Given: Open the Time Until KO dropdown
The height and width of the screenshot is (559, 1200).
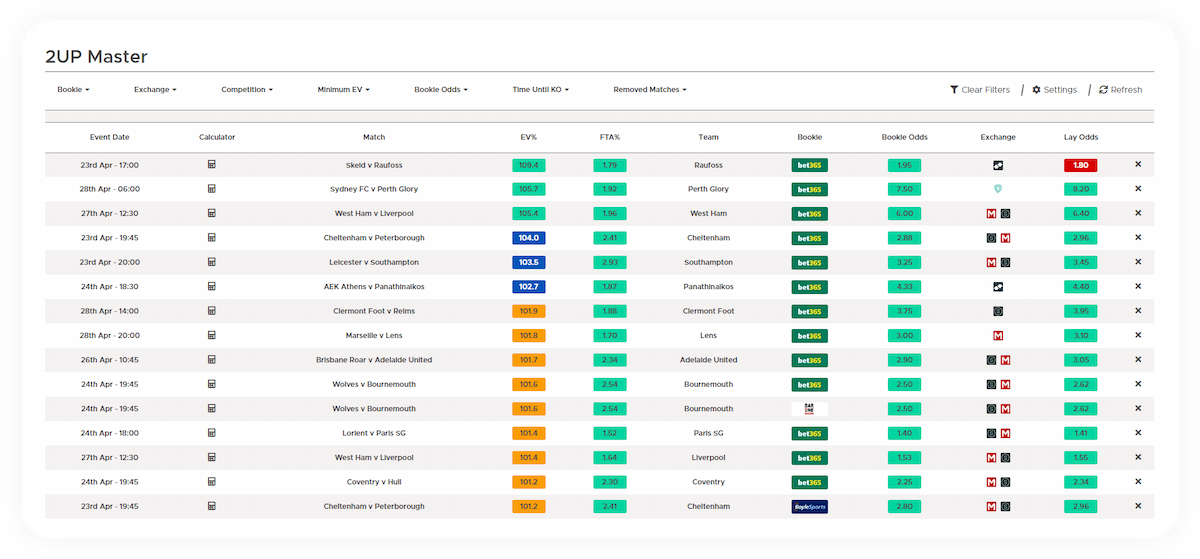Looking at the screenshot, I should point(540,90).
